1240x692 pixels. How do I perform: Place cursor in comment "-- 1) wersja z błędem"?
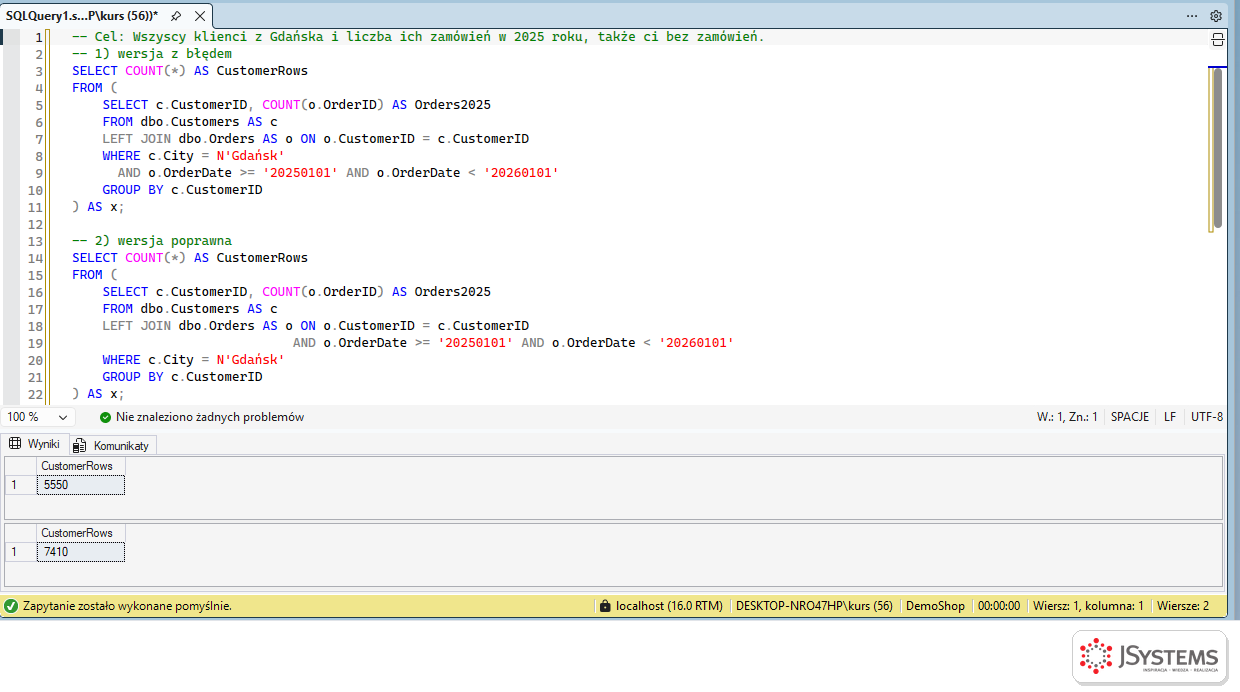point(152,54)
